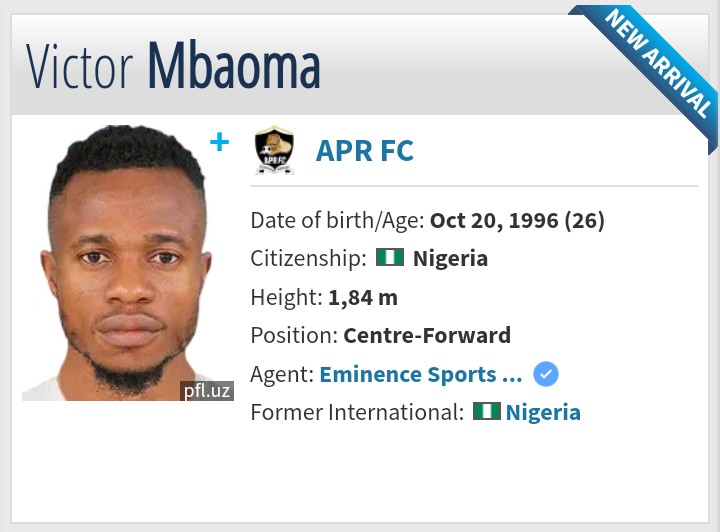Click the Victor Mbaoma name heading
This screenshot has height=532, width=720.
[173, 66]
